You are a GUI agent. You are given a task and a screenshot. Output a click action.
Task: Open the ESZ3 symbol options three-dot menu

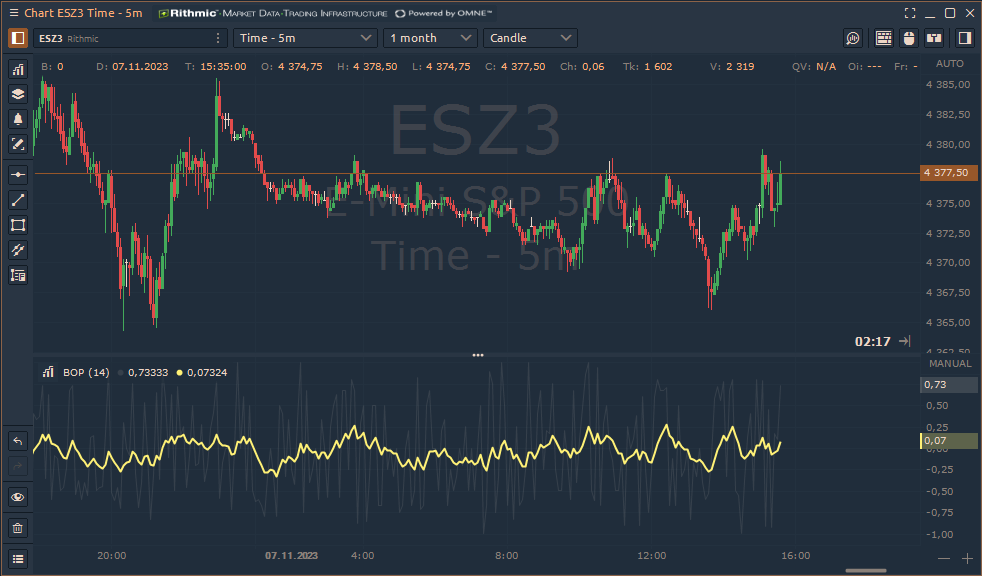point(218,38)
